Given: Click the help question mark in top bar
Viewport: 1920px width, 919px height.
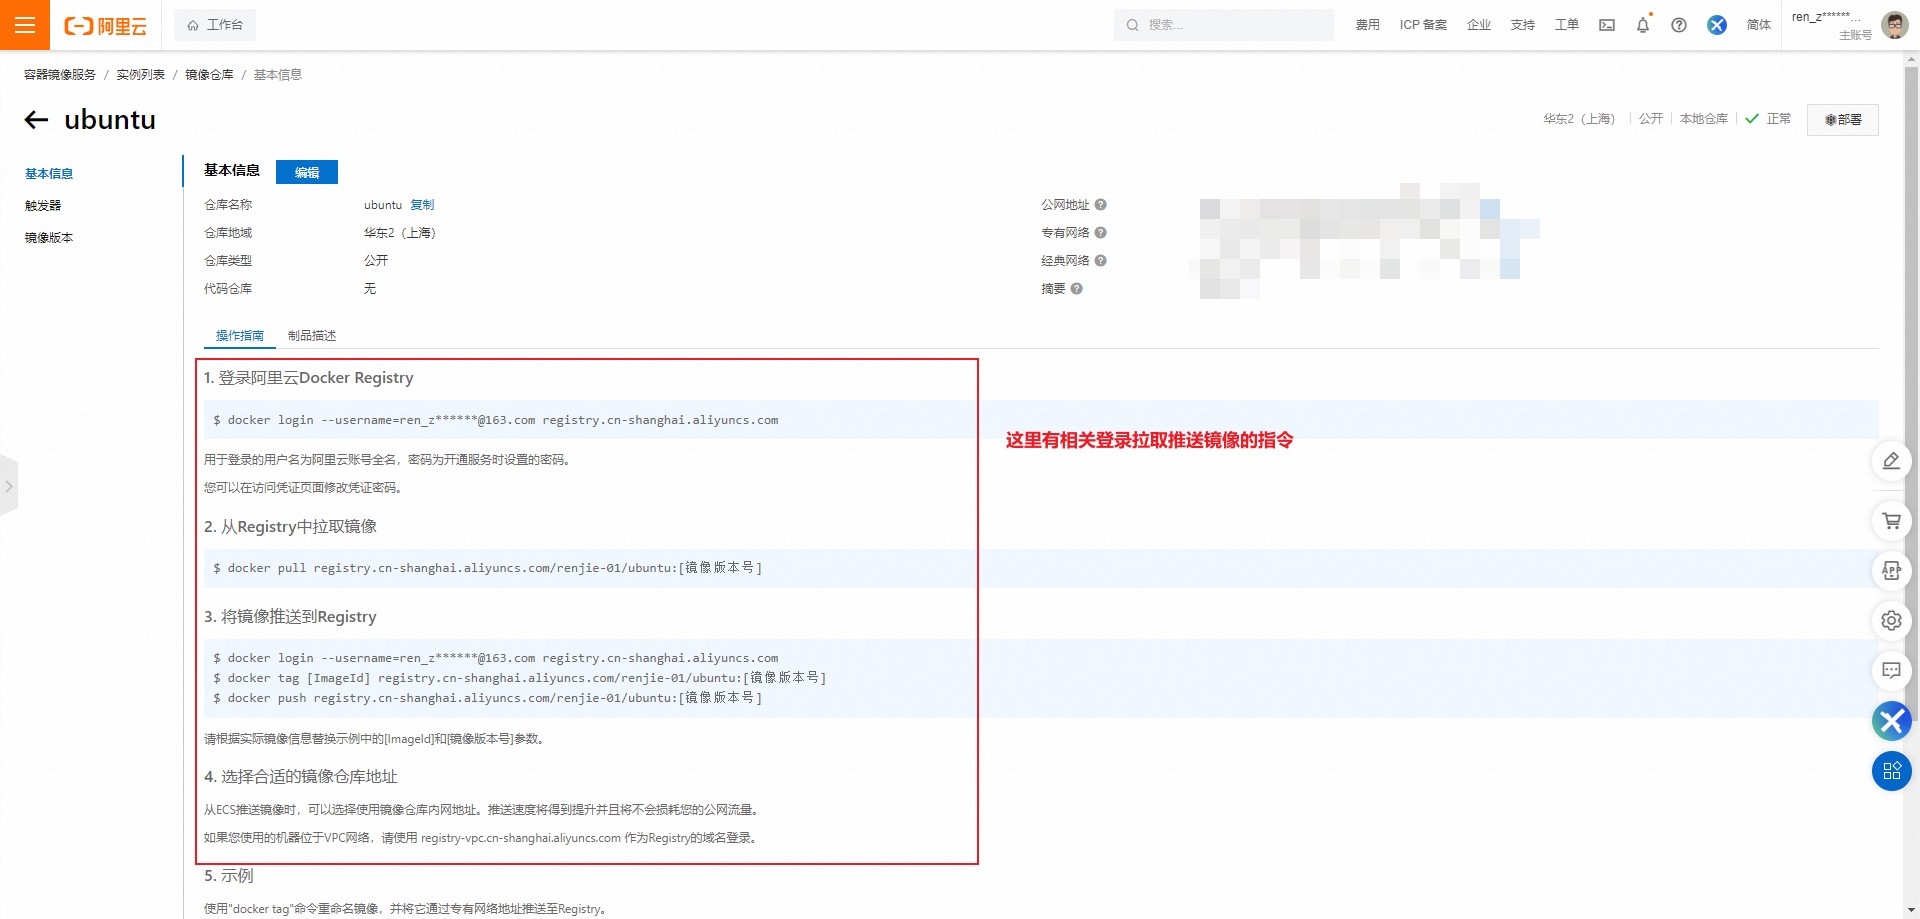Looking at the screenshot, I should [1679, 25].
